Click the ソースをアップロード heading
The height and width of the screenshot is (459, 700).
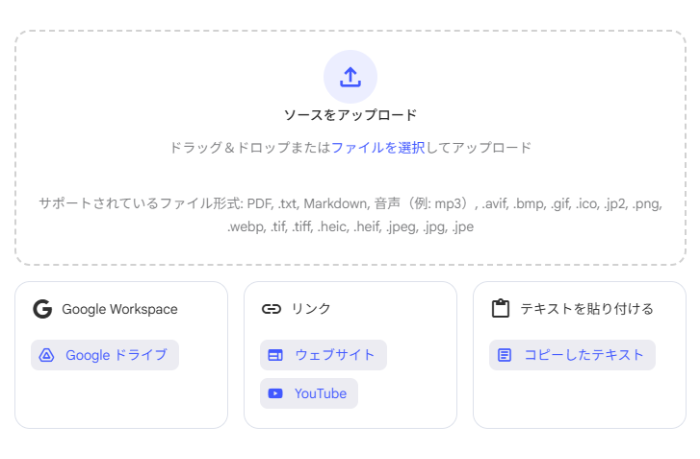(350, 115)
